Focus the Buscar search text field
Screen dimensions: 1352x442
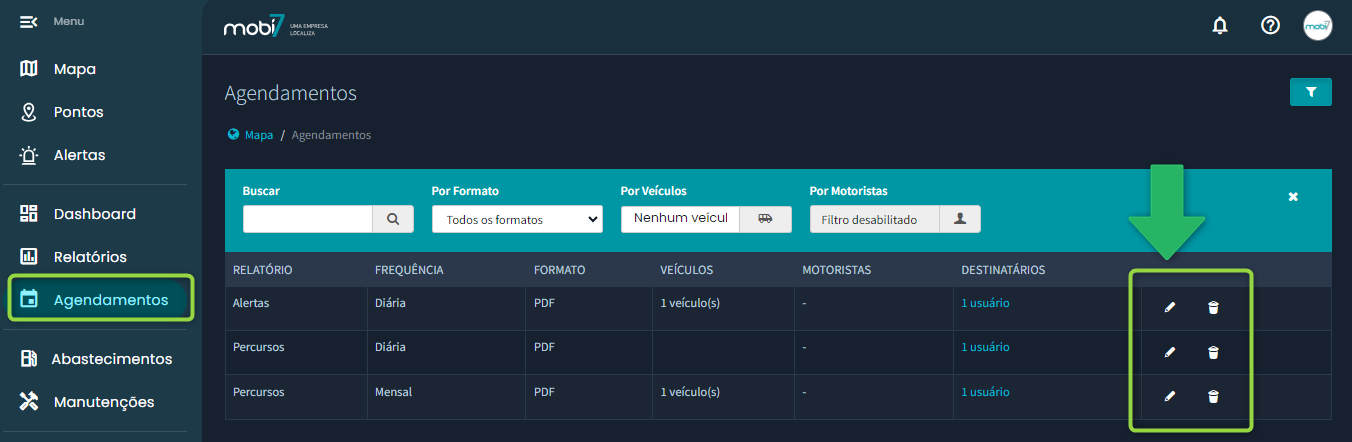[x=308, y=219]
